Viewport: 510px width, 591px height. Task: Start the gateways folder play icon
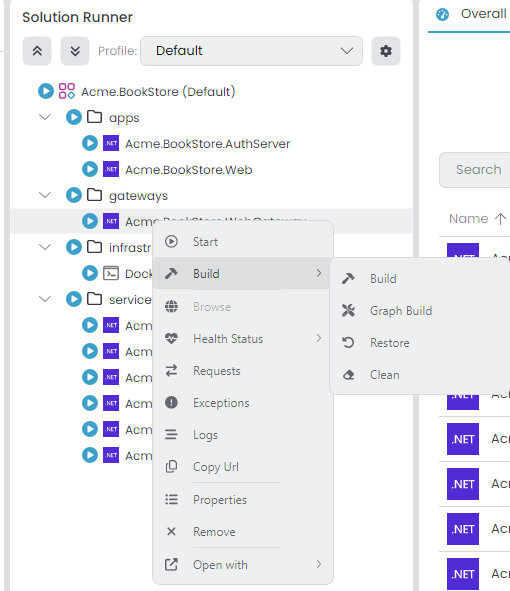pyautogui.click(x=74, y=195)
